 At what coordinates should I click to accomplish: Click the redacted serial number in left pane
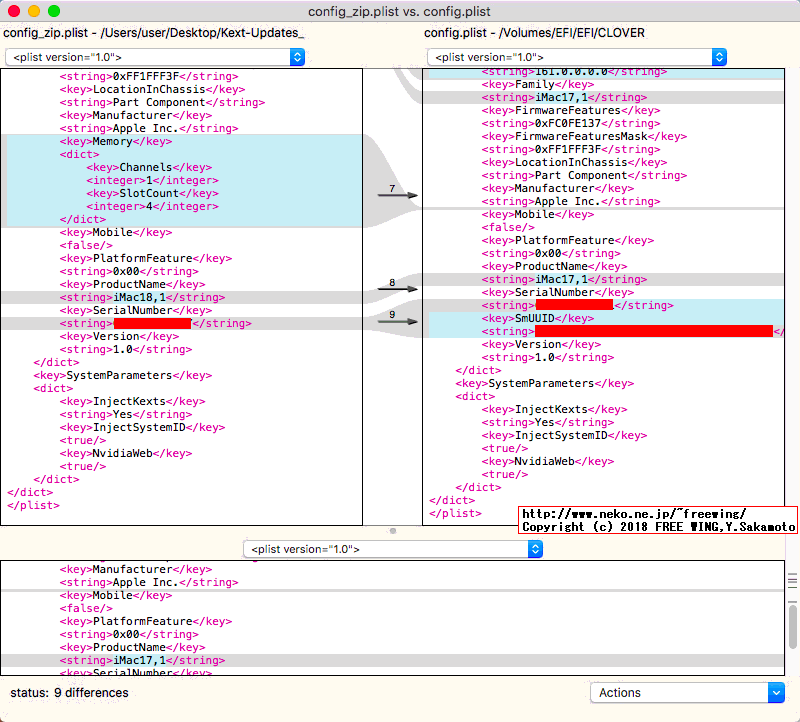pyautogui.click(x=152, y=323)
